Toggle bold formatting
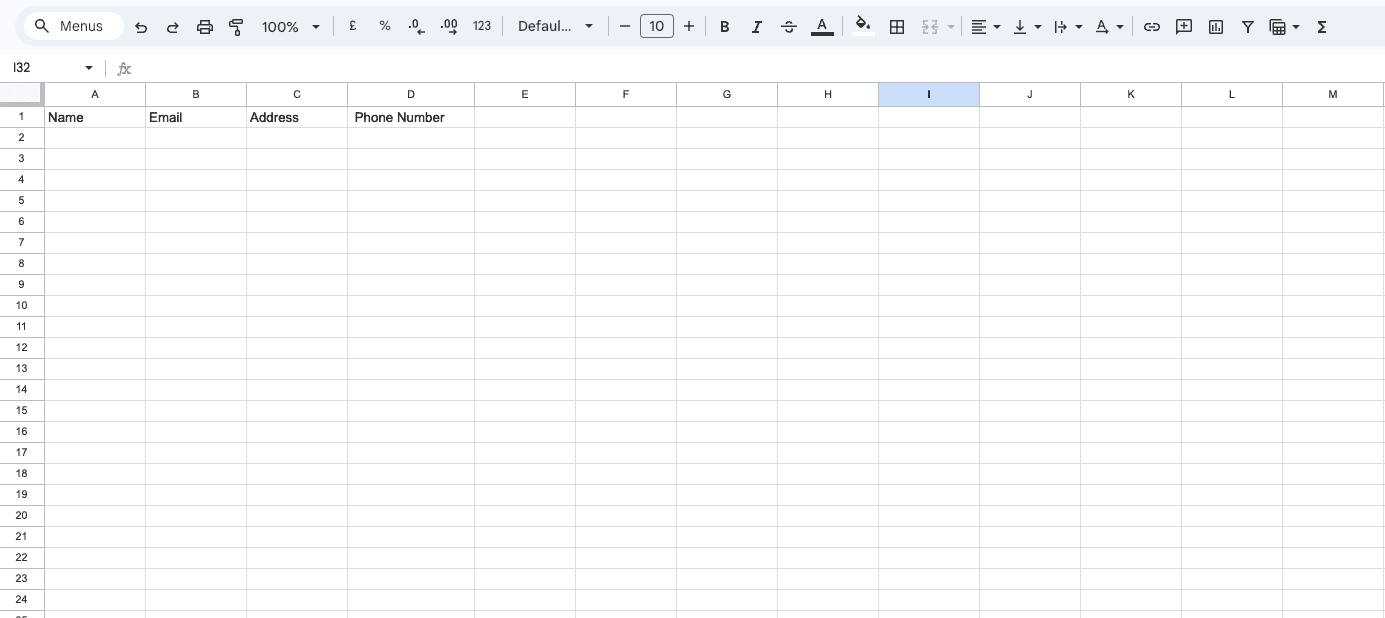1385x618 pixels. 725,27
